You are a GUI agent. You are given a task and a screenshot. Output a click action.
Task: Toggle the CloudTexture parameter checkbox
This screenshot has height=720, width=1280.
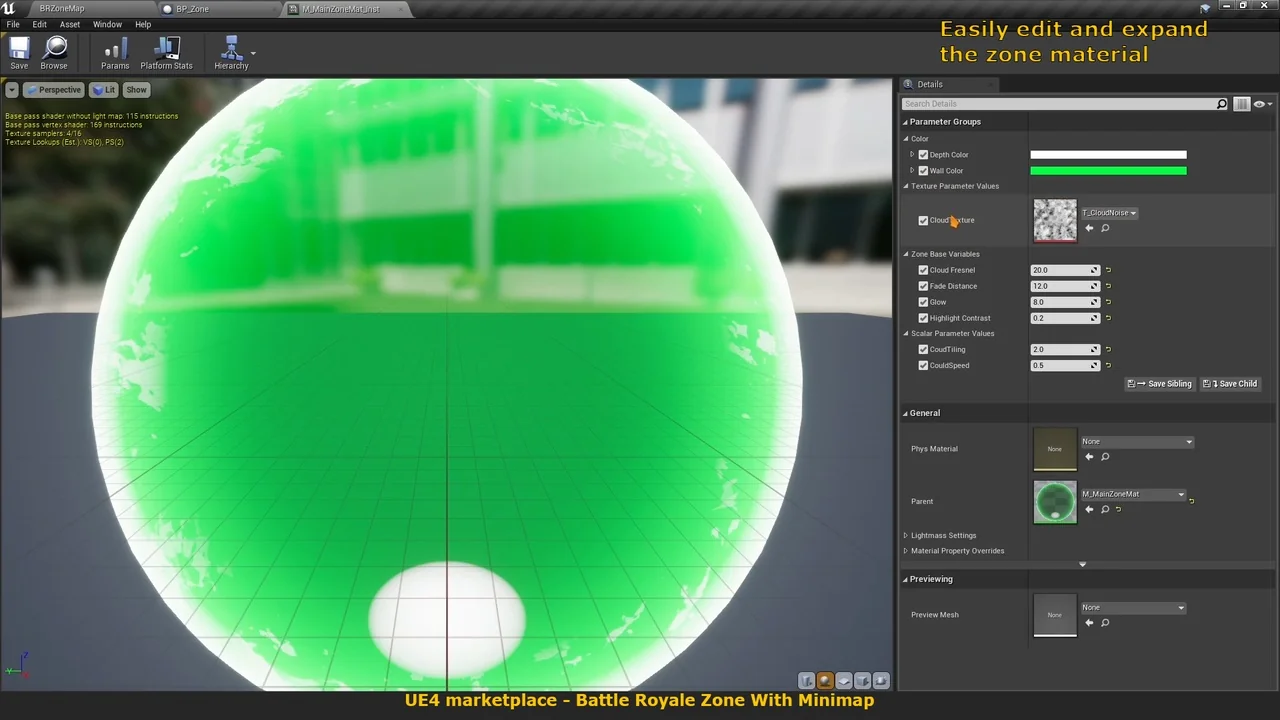(923, 221)
